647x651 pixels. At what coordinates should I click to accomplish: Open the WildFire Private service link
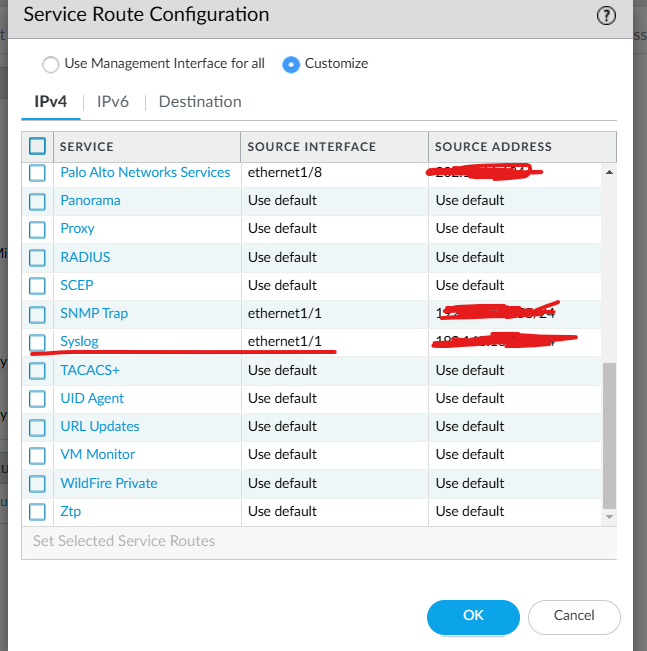(x=109, y=483)
